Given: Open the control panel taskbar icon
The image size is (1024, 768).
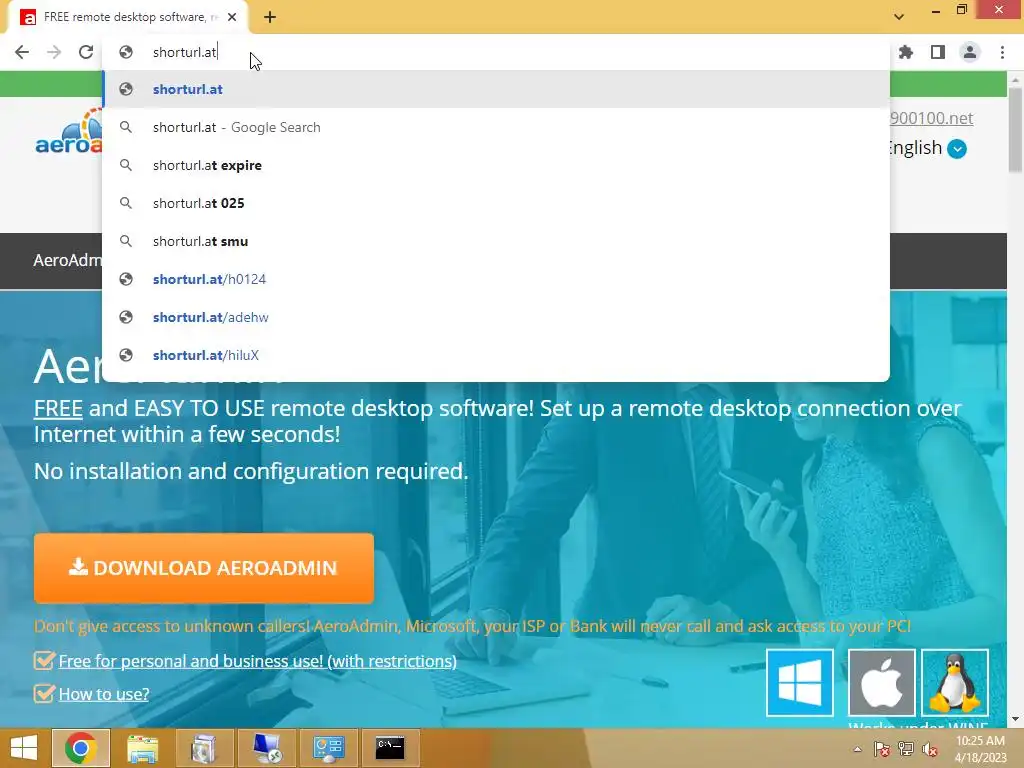Looking at the screenshot, I should (328, 748).
